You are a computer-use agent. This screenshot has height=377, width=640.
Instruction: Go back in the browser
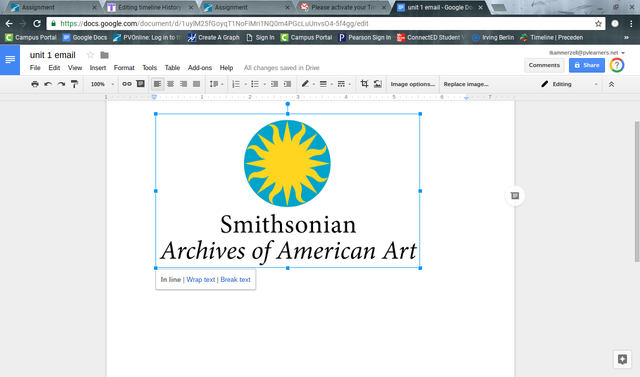click(9, 24)
